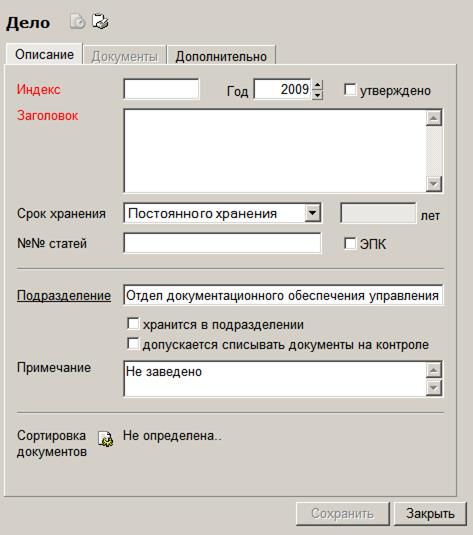
Task: Click the Закрыть button
Action: point(430,513)
